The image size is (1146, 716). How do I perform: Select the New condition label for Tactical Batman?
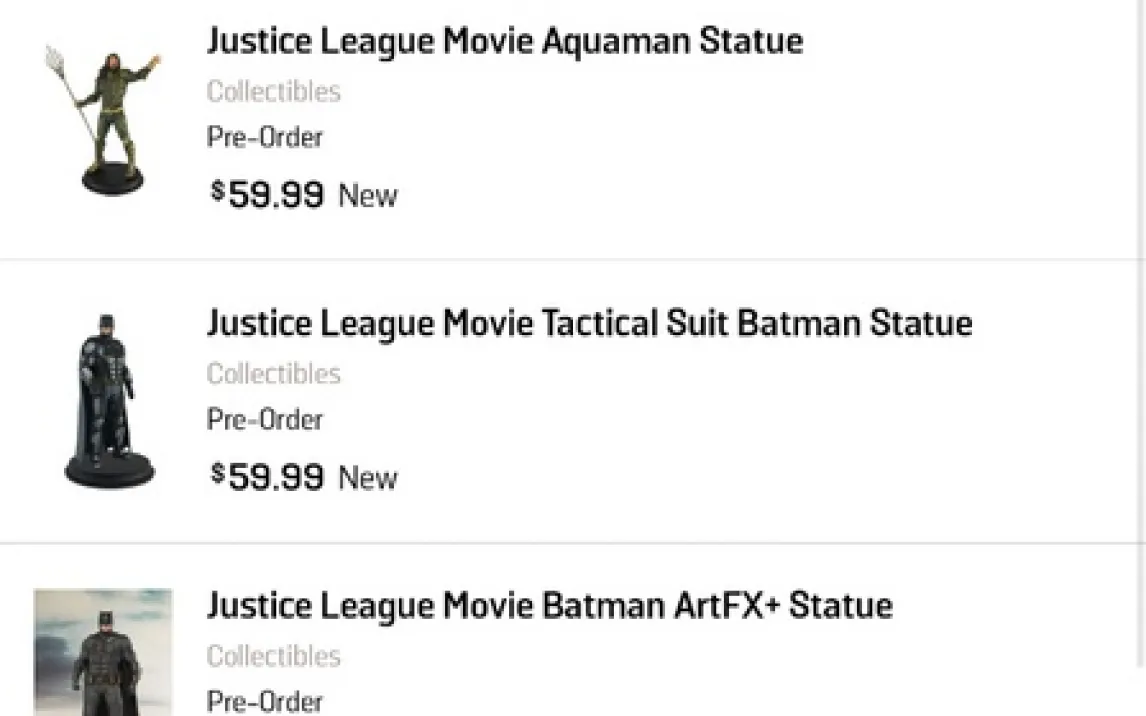[x=368, y=478]
